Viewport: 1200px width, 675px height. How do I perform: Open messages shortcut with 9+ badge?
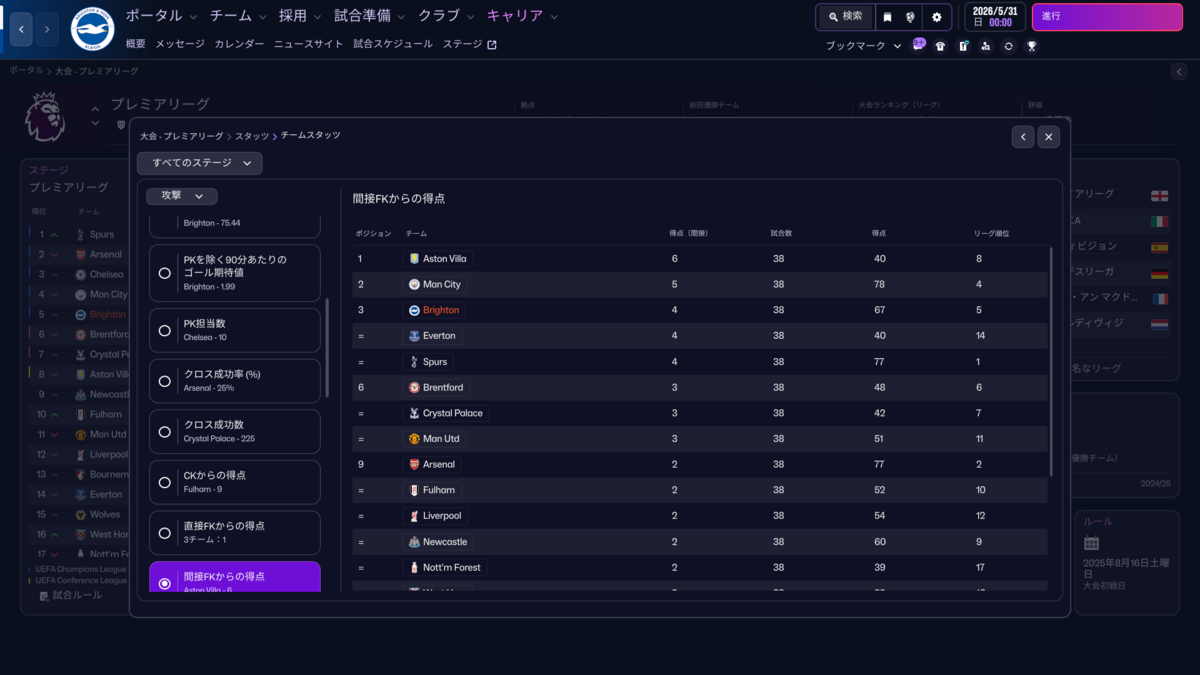918,46
